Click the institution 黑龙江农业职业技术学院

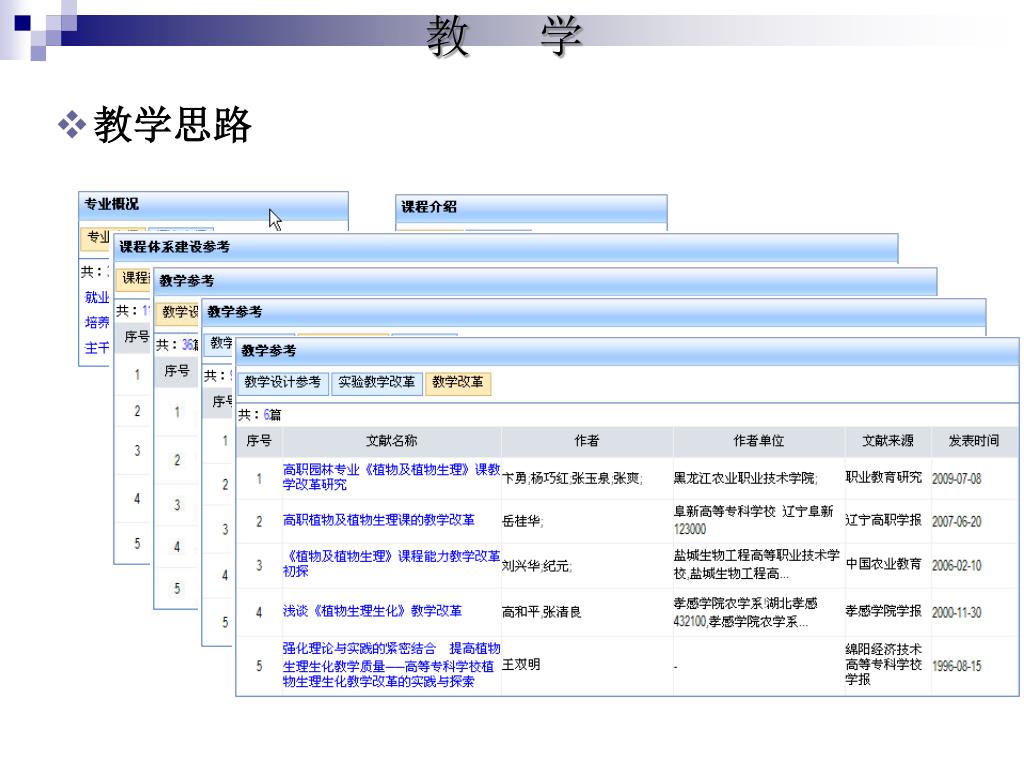pyautogui.click(x=746, y=479)
